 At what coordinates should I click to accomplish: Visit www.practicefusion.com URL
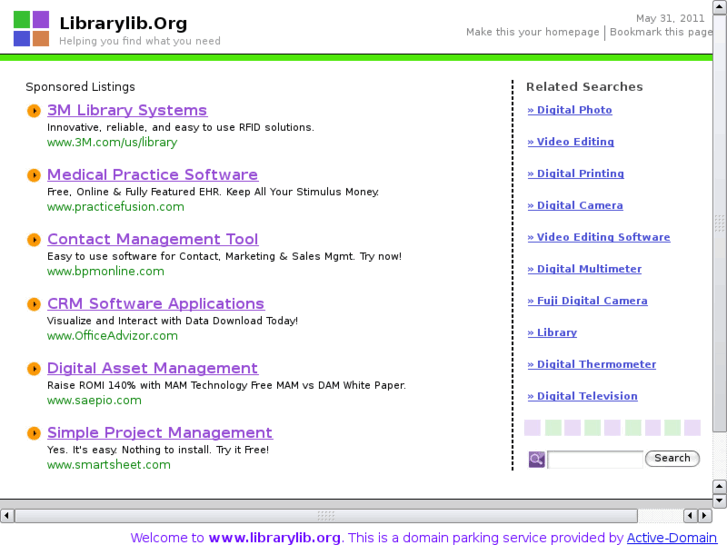pyautogui.click(x=115, y=207)
